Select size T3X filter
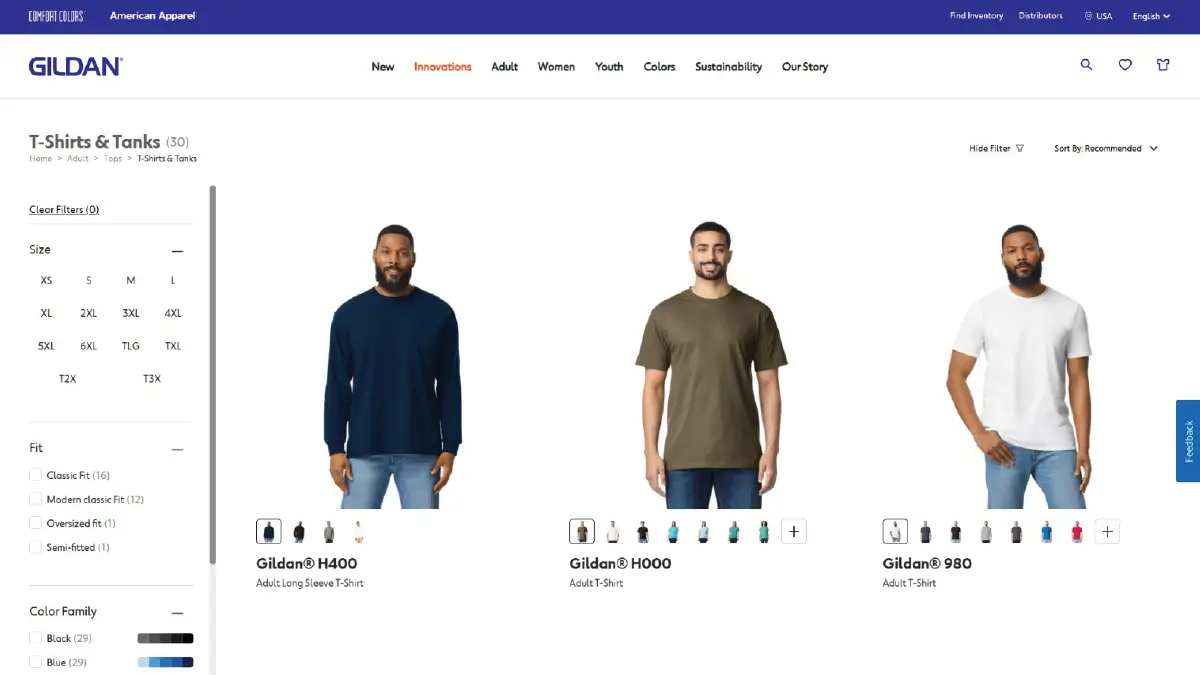The width and height of the screenshot is (1200, 675). [152, 379]
